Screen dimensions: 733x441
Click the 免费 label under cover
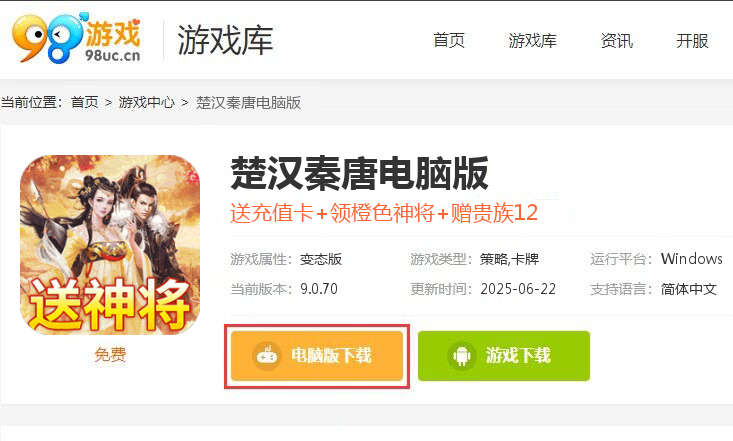tap(110, 354)
